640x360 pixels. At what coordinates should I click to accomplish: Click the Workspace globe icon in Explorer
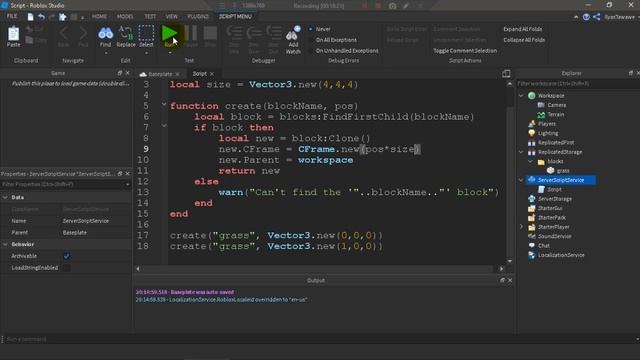coord(531,96)
